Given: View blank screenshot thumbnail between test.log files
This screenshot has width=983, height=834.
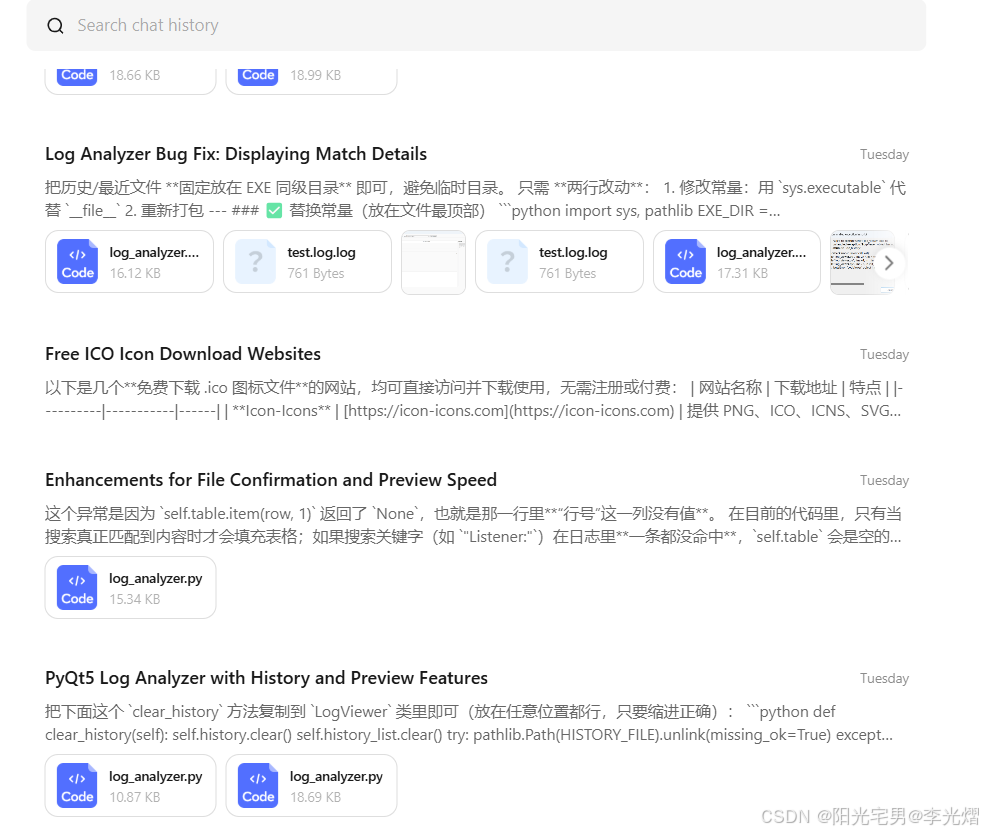Looking at the screenshot, I should tap(433, 261).
